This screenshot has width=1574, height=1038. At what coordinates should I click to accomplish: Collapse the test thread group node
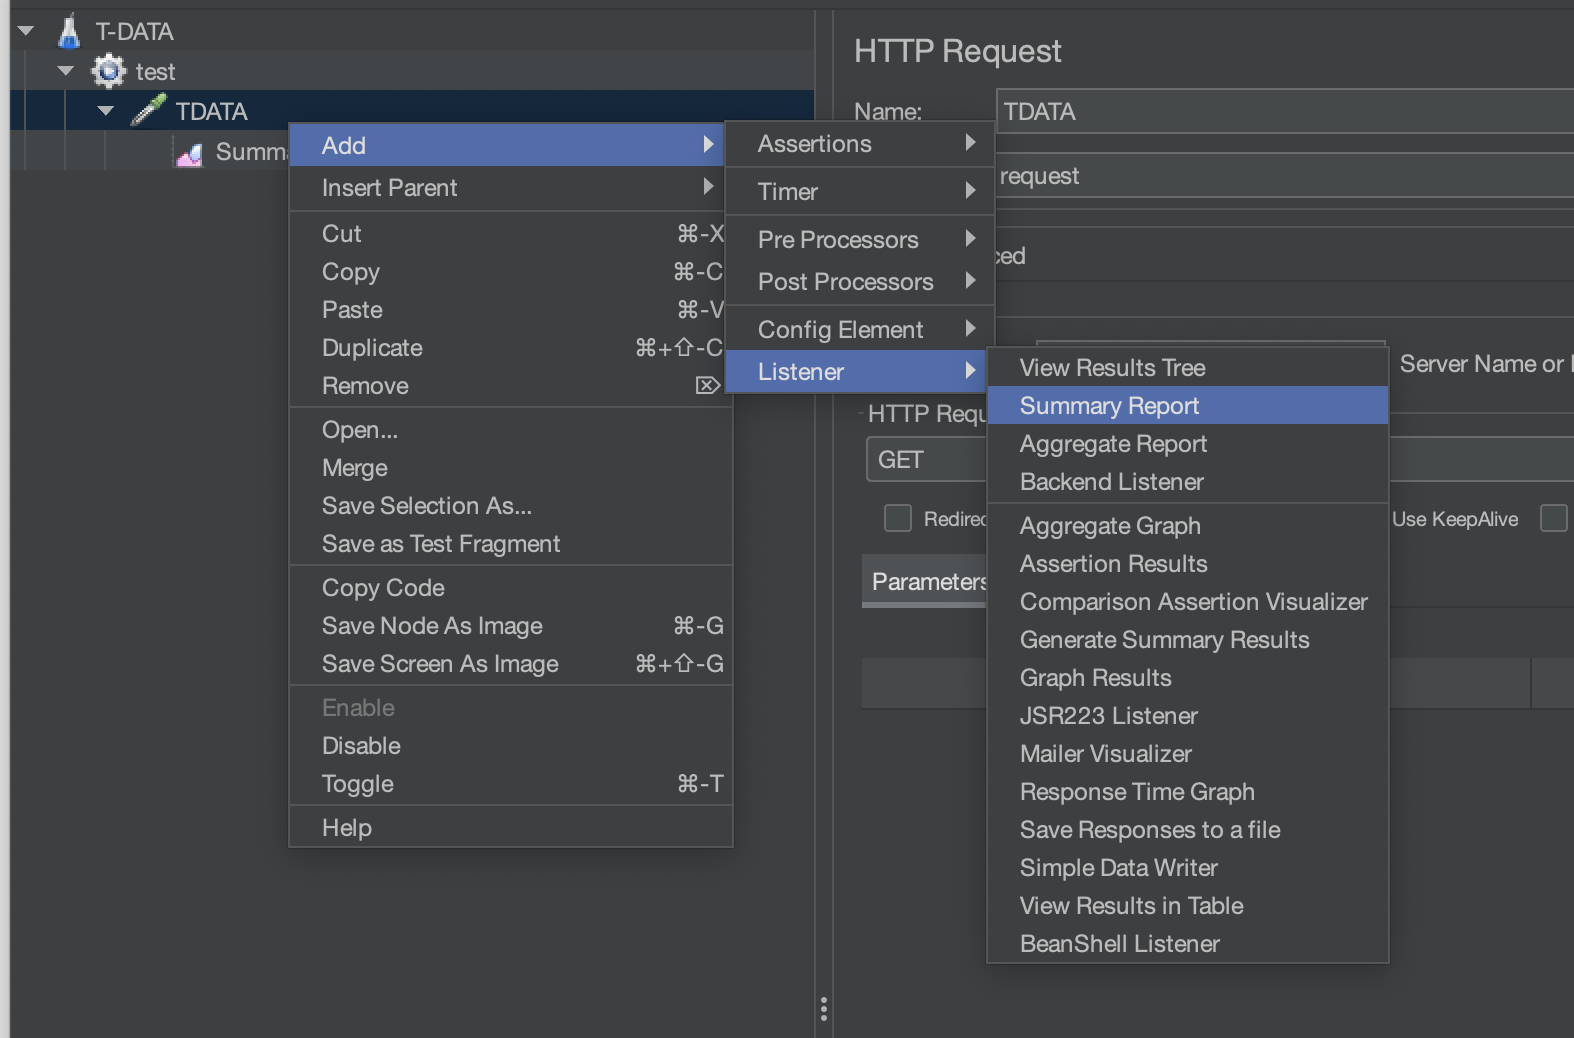(x=66, y=71)
